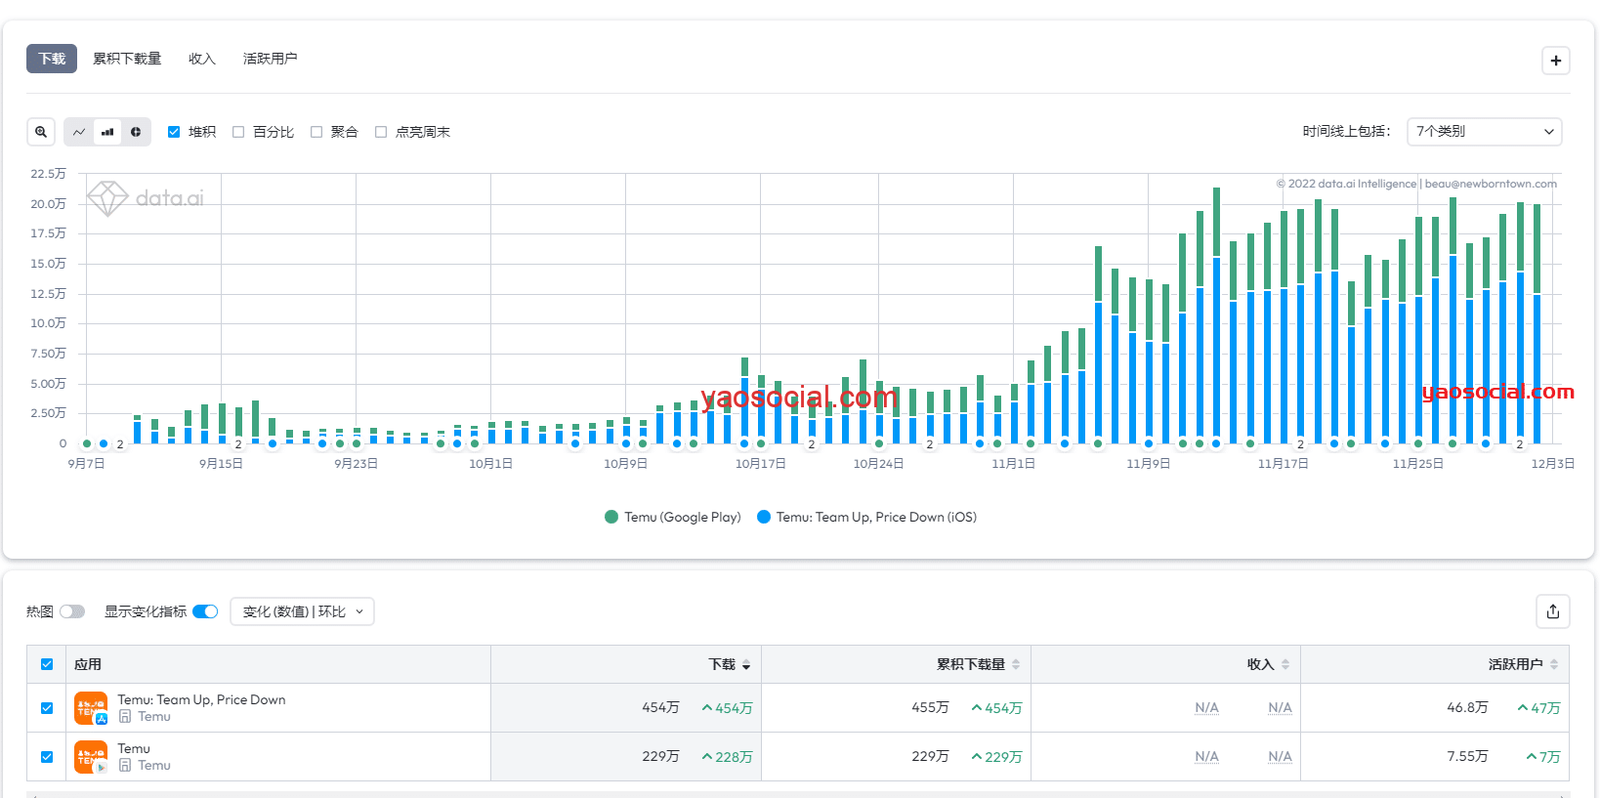This screenshot has width=1600, height=798.
Task: Open Temu: Team Up, Price Down link
Action: (x=201, y=700)
